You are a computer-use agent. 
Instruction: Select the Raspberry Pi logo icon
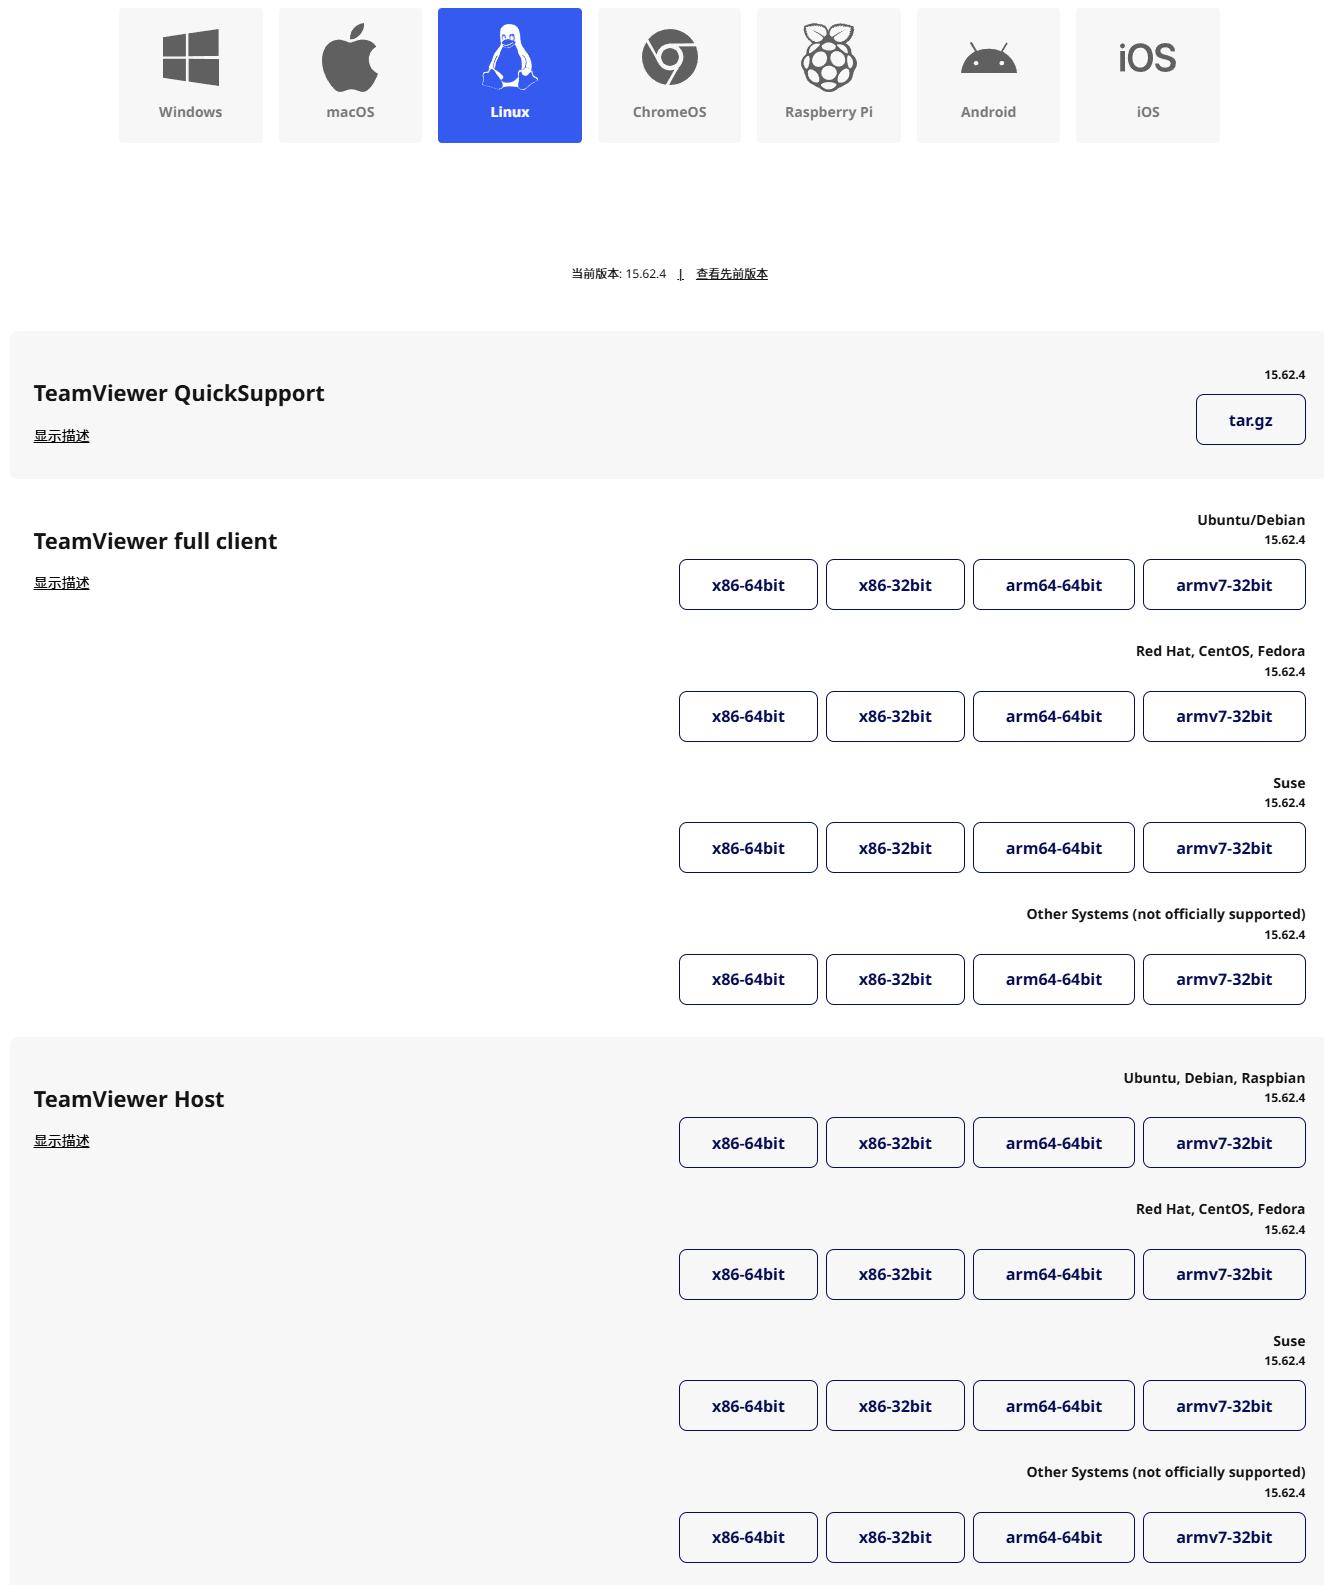tap(829, 58)
